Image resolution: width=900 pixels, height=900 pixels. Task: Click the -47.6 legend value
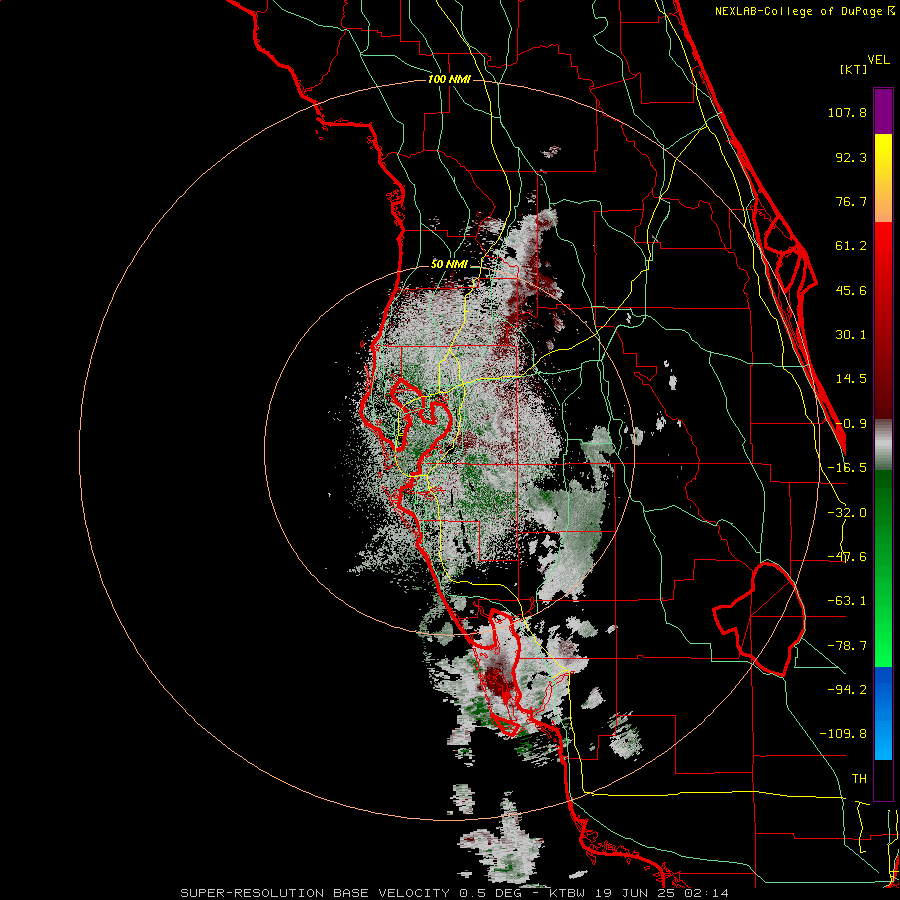click(x=847, y=557)
